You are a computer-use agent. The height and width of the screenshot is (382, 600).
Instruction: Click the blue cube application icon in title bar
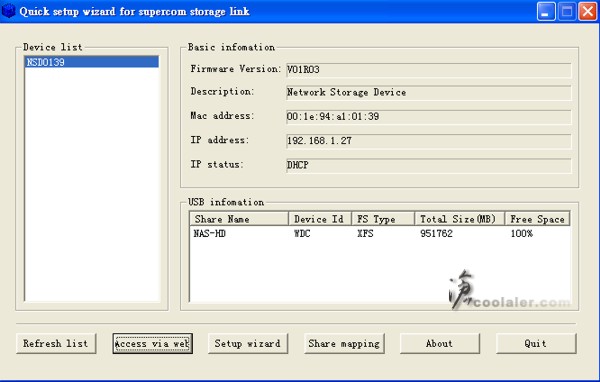(x=8, y=11)
